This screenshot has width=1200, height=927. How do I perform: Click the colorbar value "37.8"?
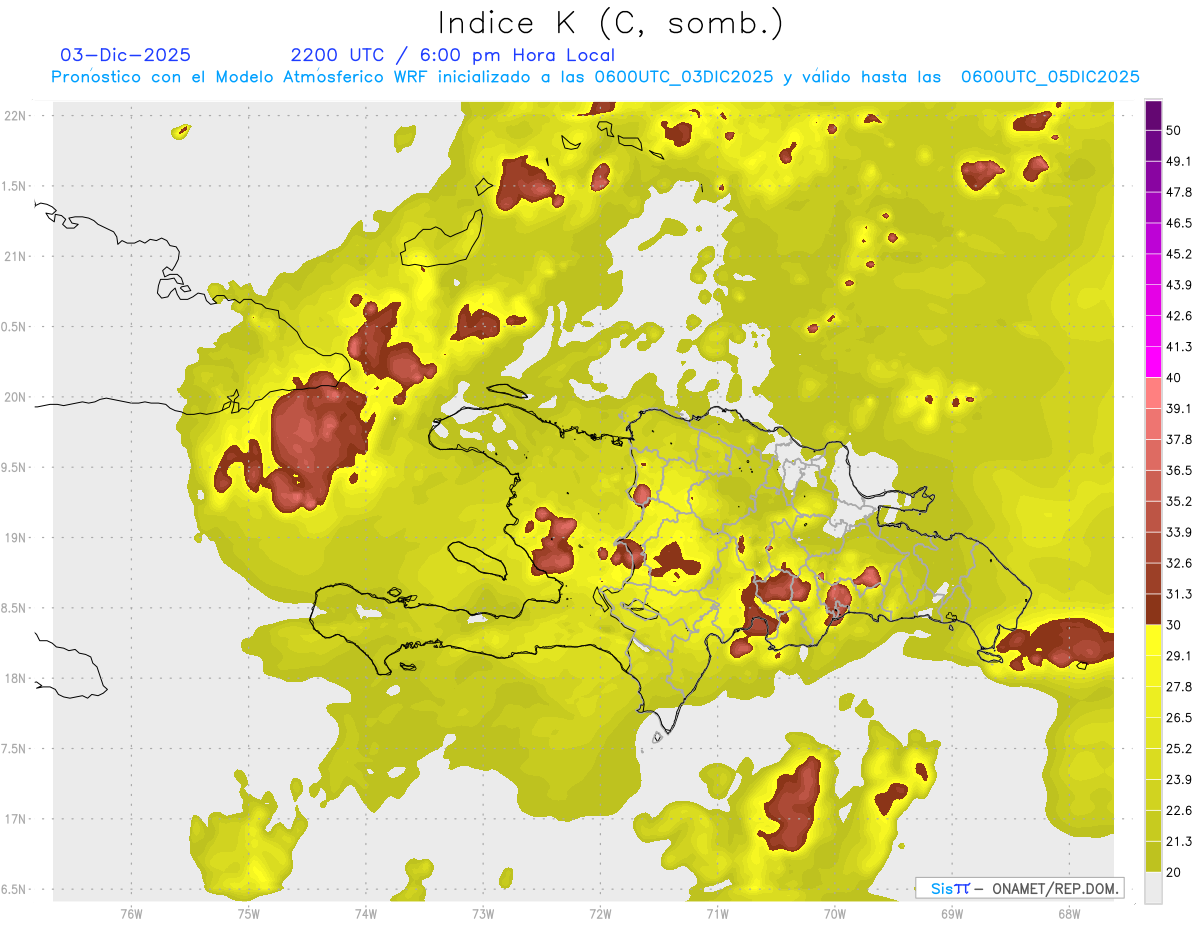[x=1179, y=439]
